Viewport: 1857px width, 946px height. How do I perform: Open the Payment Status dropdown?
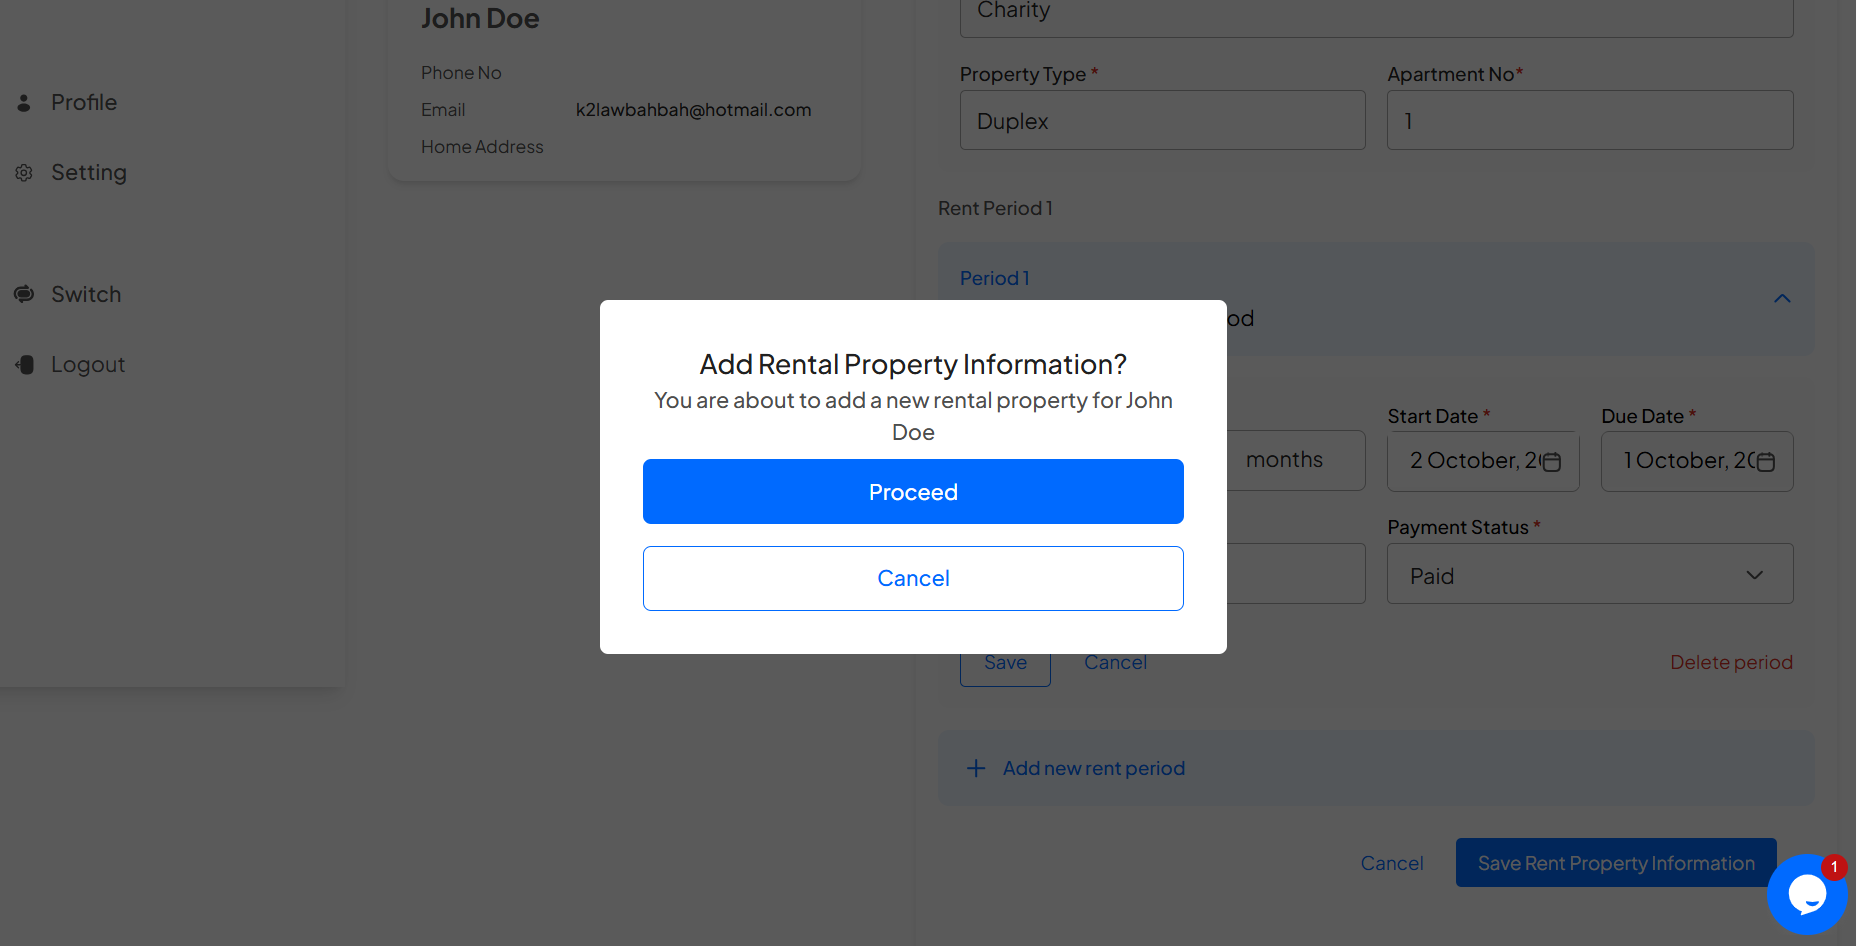[1590, 574]
